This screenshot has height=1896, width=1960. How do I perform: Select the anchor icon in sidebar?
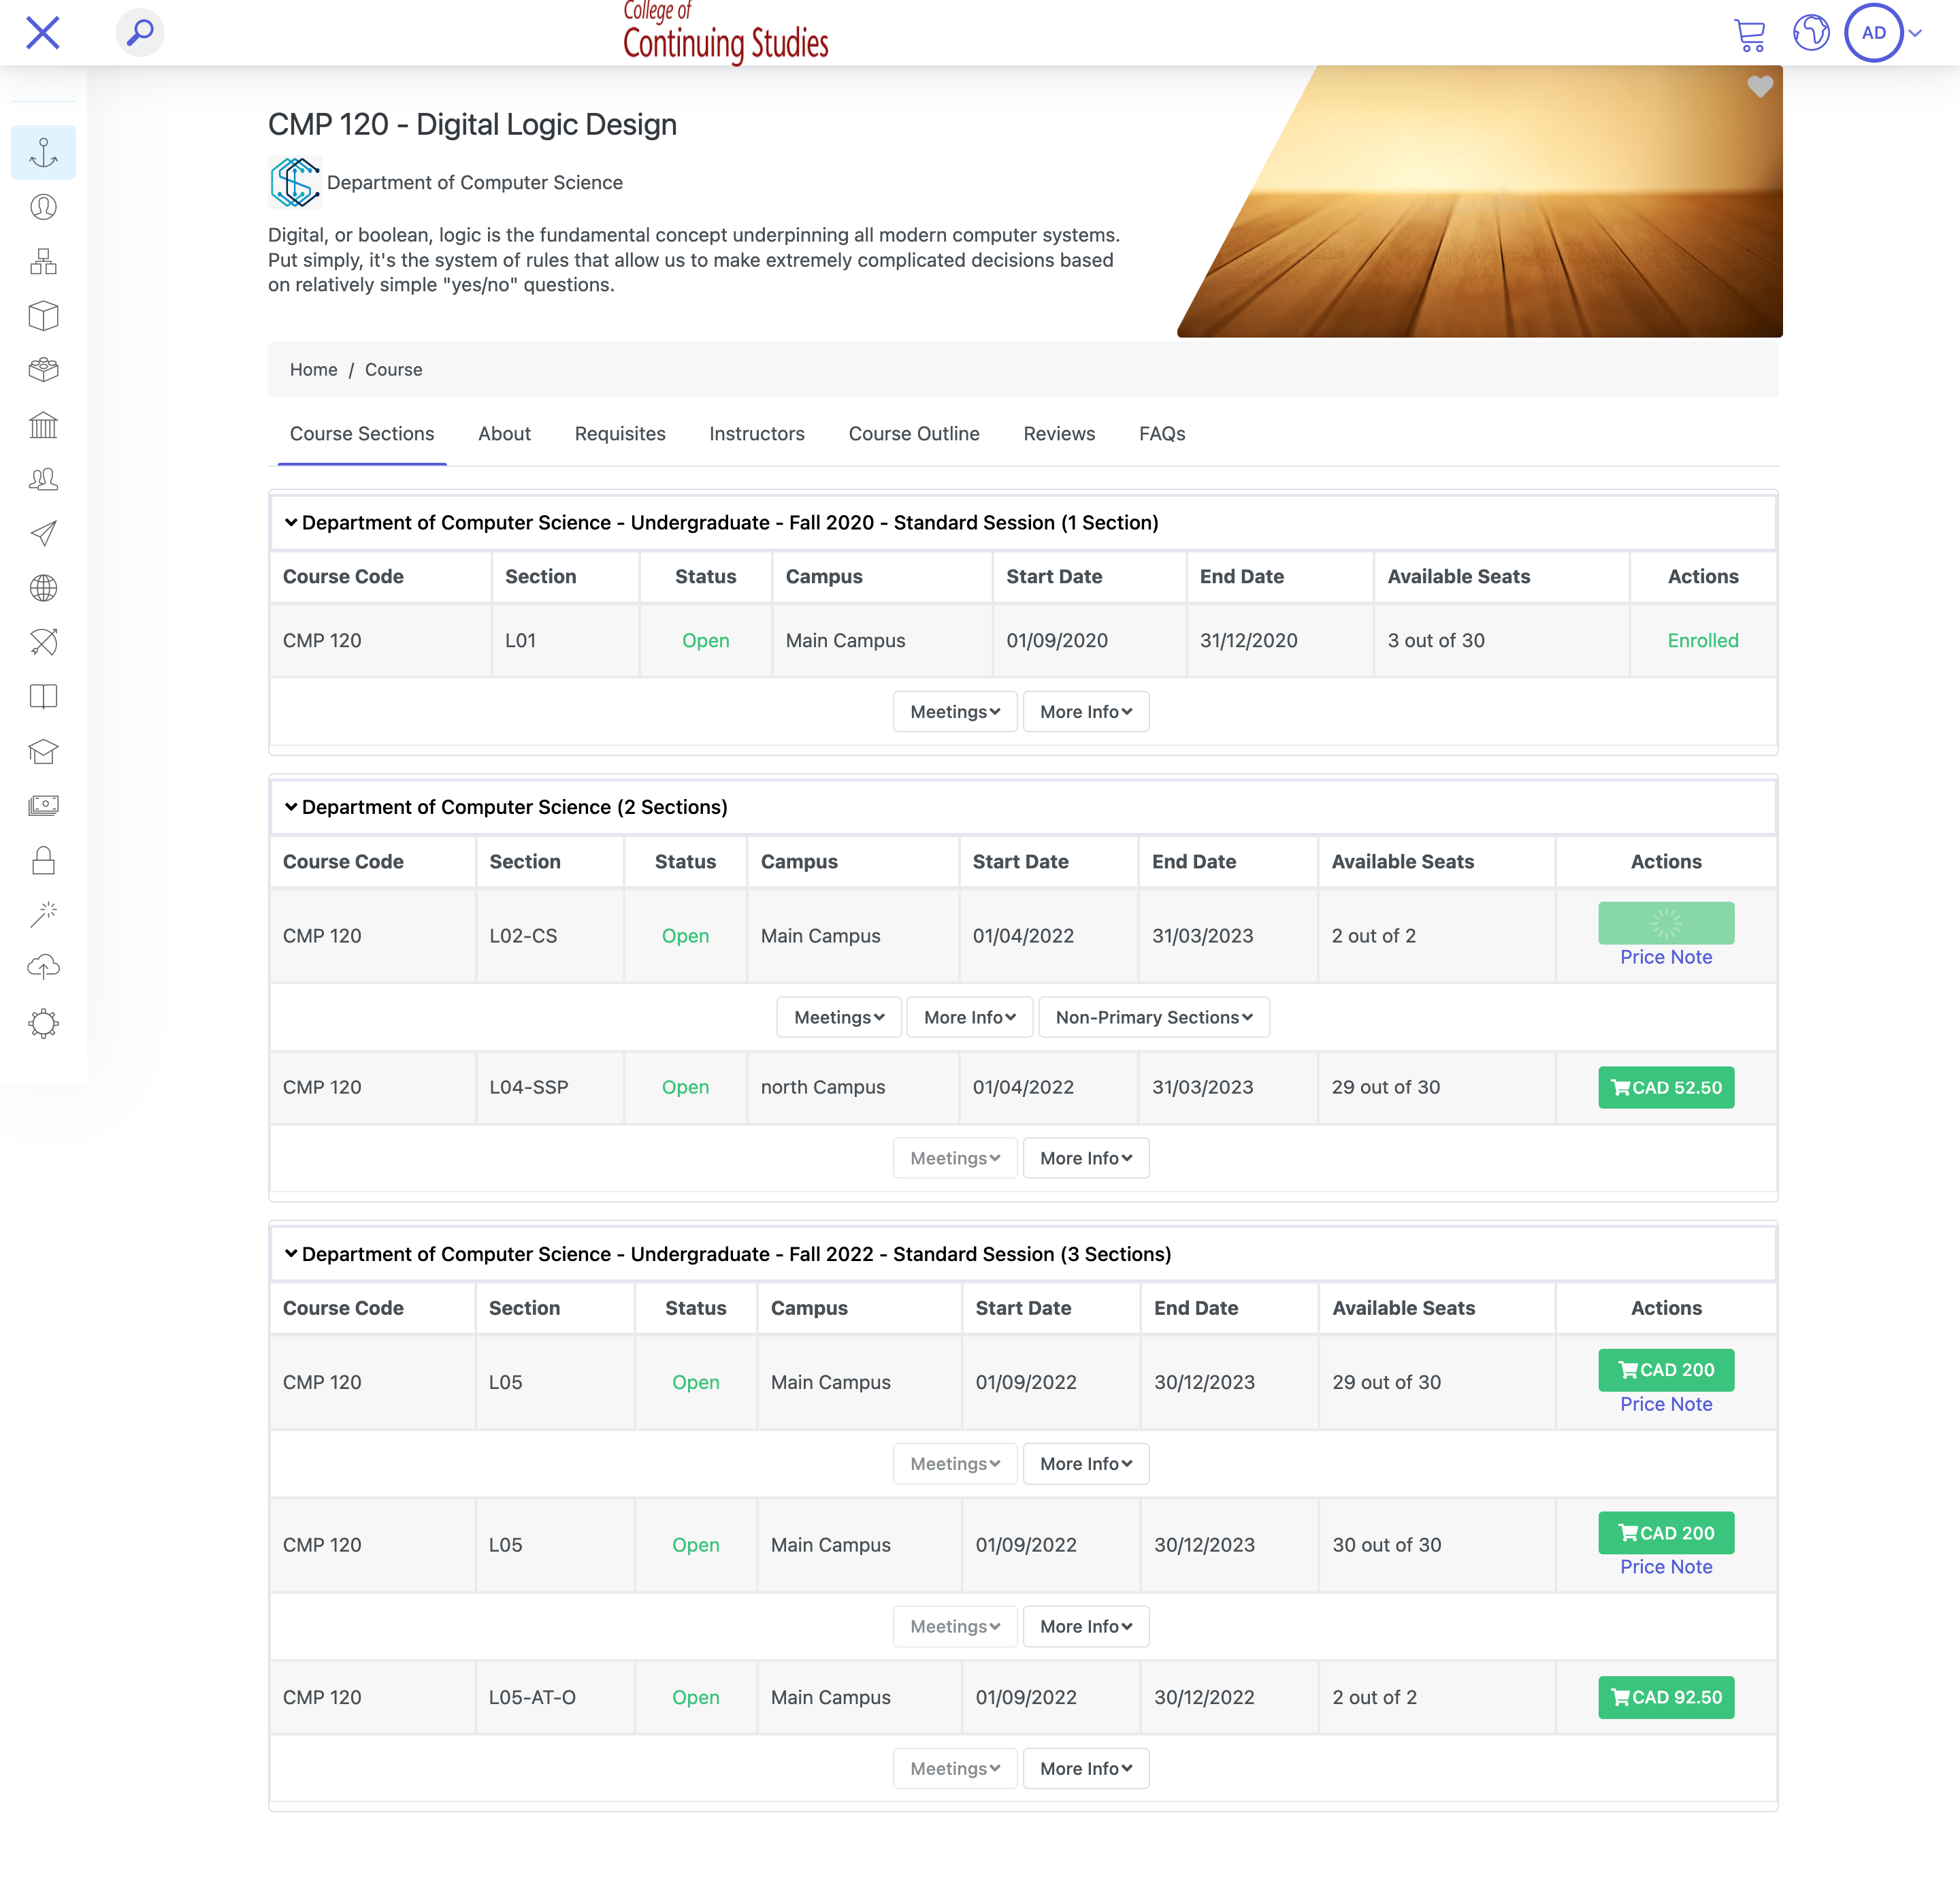point(43,152)
